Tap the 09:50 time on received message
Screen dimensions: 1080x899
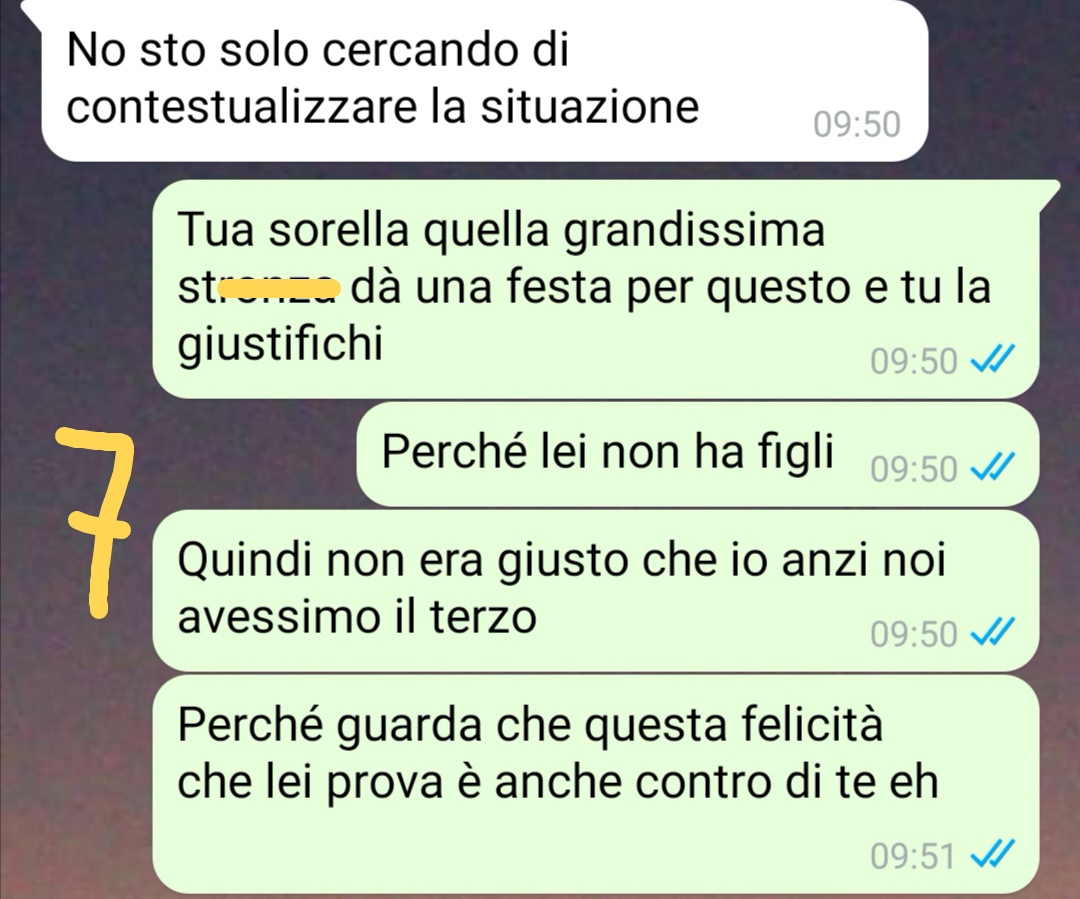(x=856, y=125)
